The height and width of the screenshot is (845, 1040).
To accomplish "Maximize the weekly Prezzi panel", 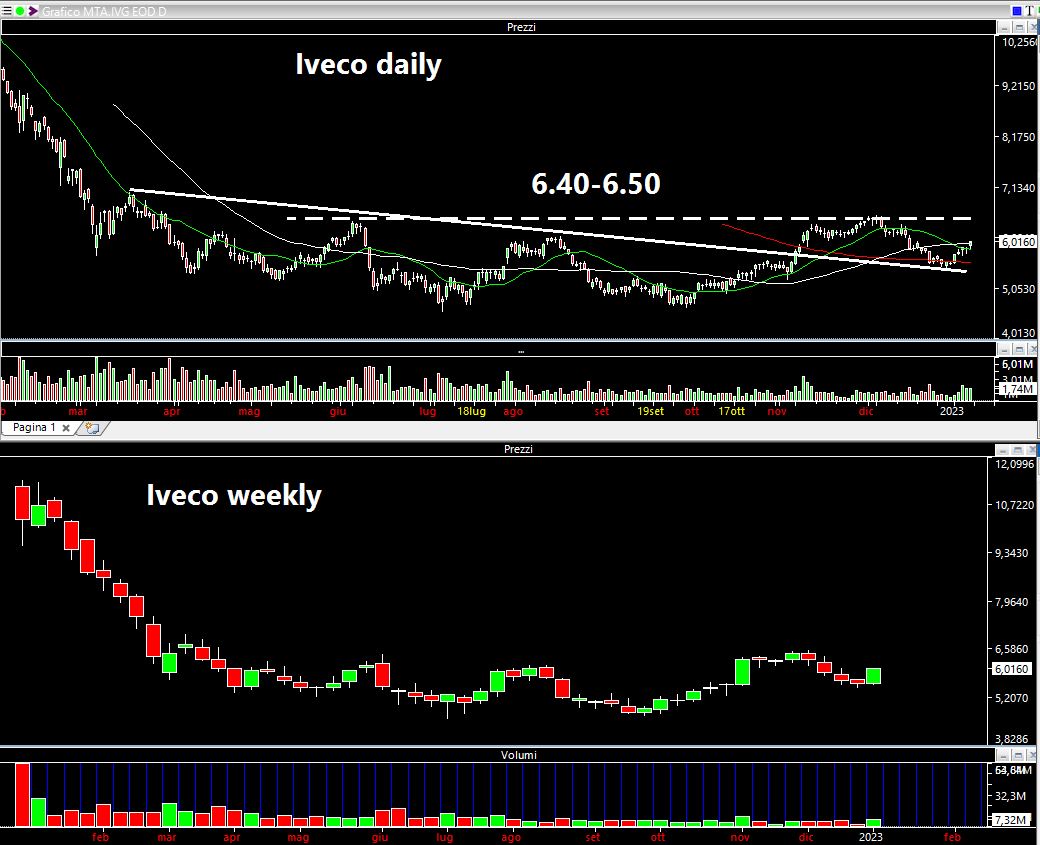I will click(1017, 450).
